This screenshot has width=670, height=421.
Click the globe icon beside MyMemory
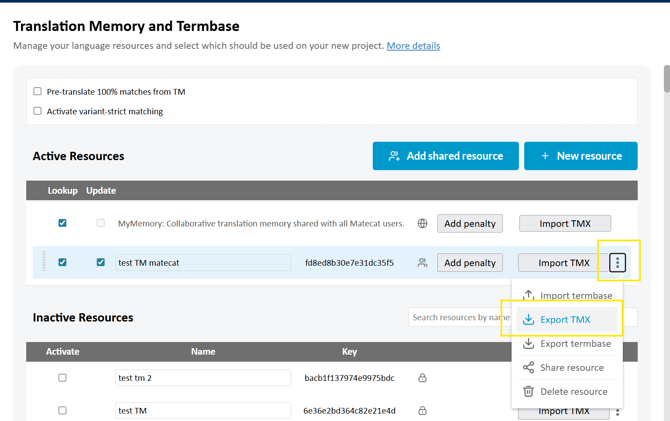422,224
